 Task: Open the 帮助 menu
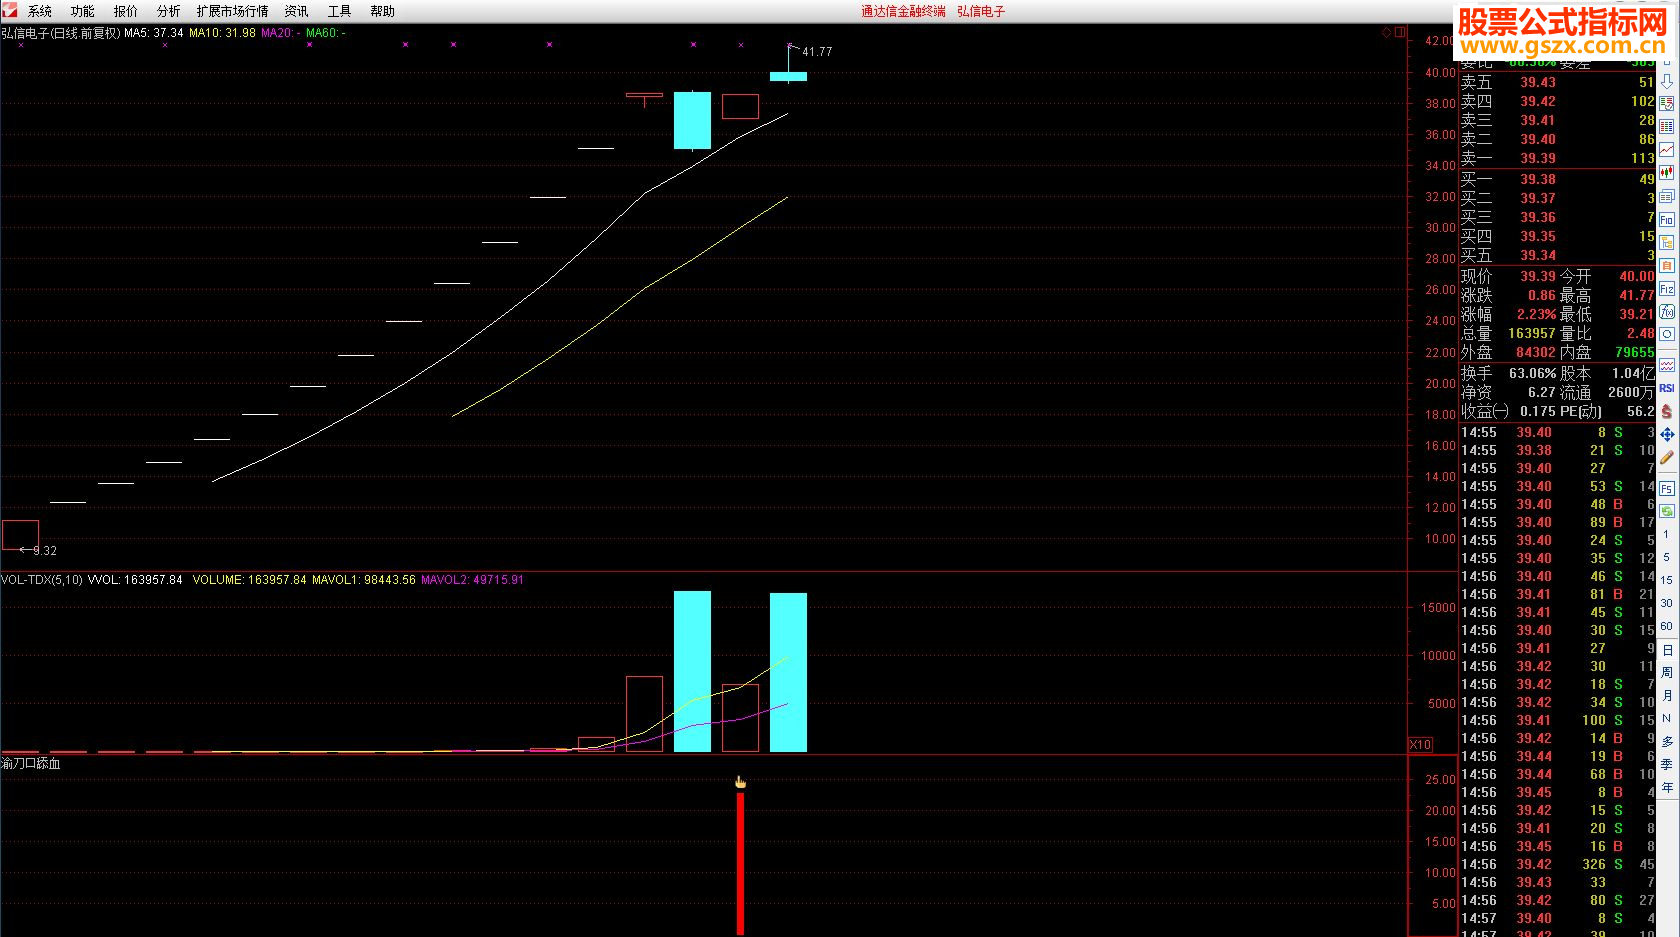(383, 11)
